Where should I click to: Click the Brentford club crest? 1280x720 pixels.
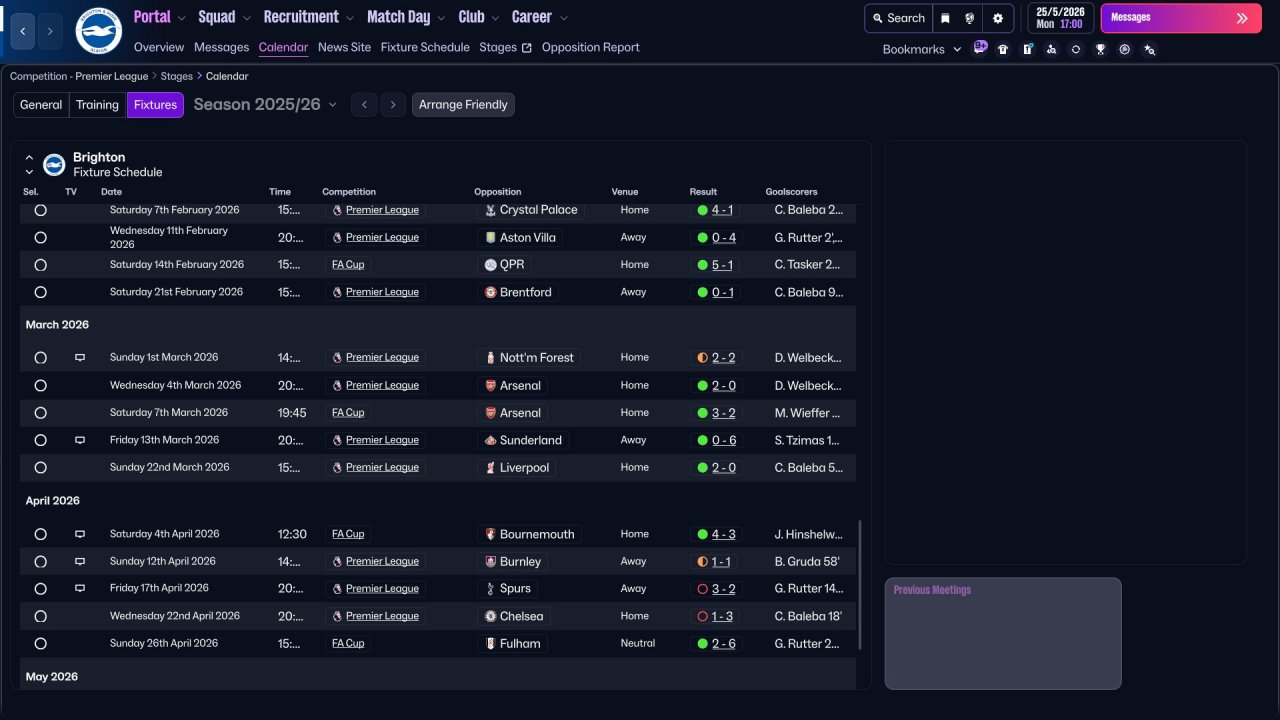(490, 293)
